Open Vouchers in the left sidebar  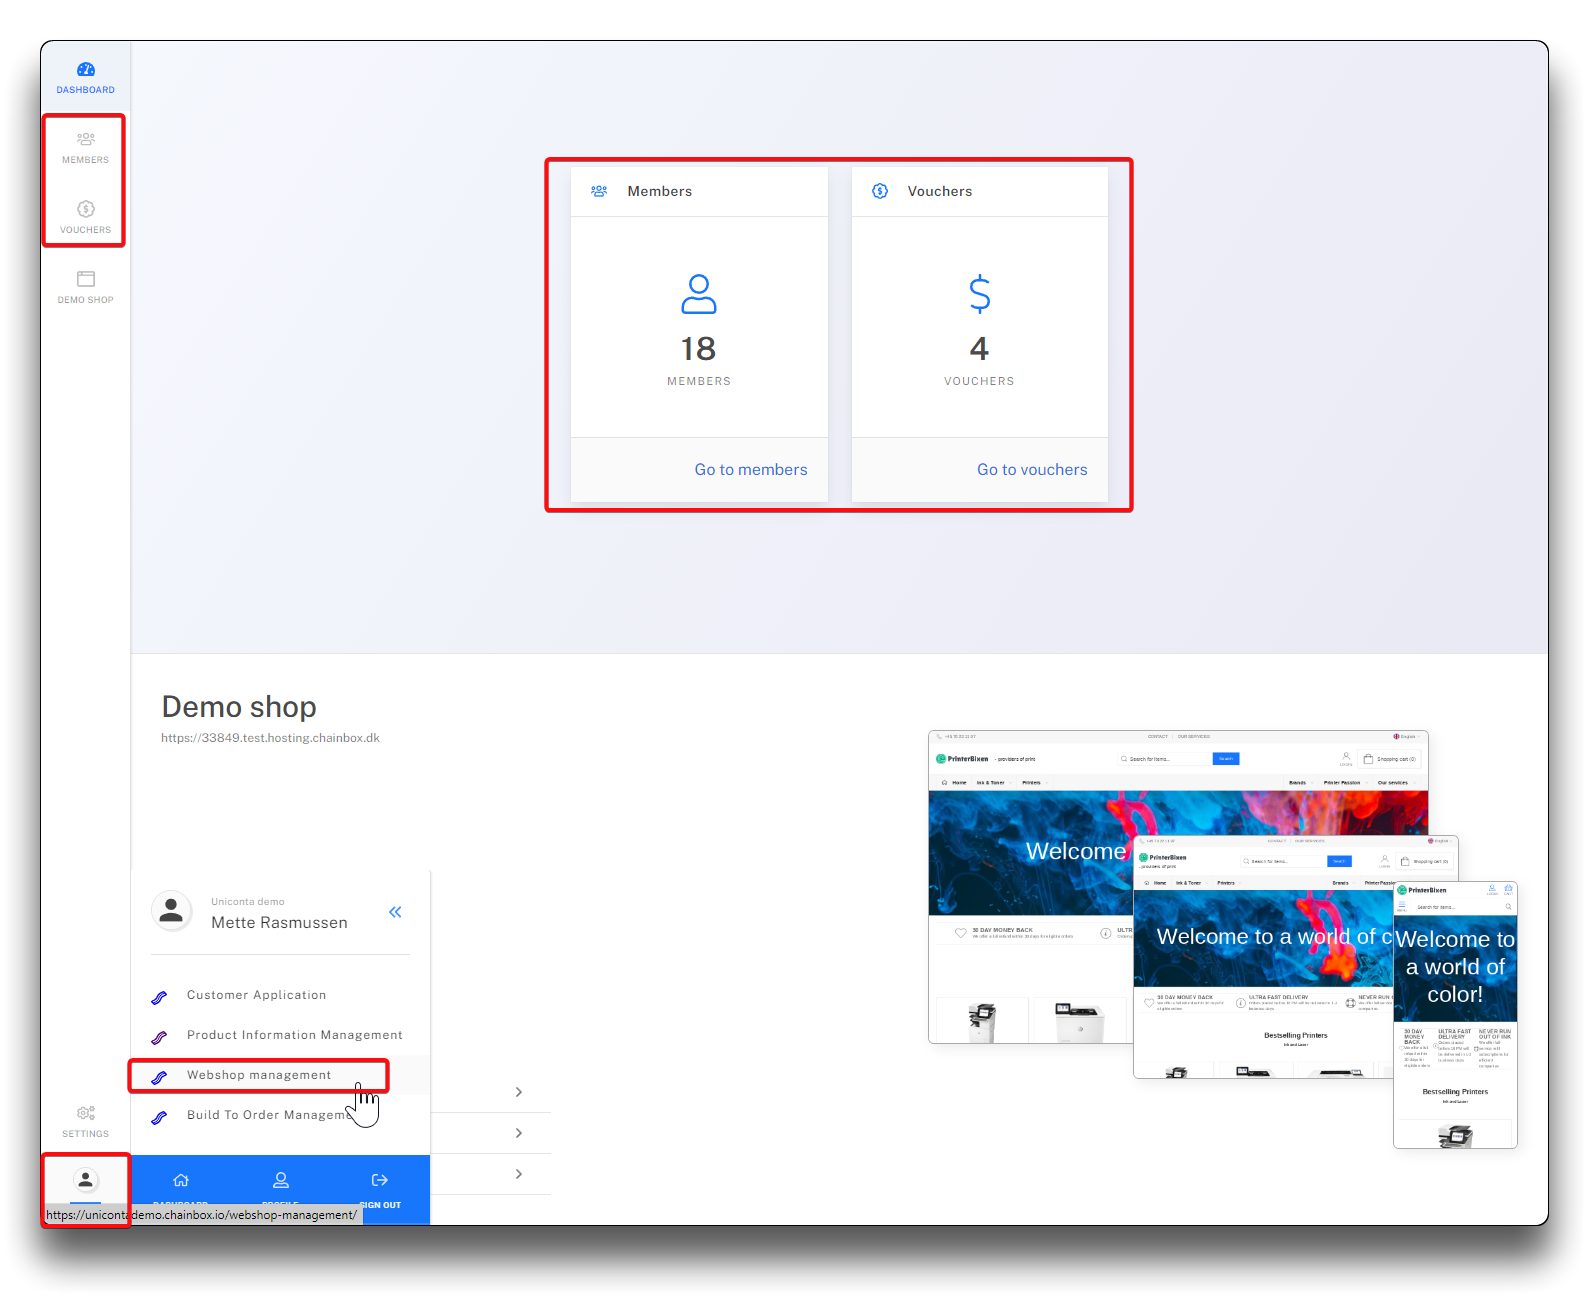click(86, 217)
